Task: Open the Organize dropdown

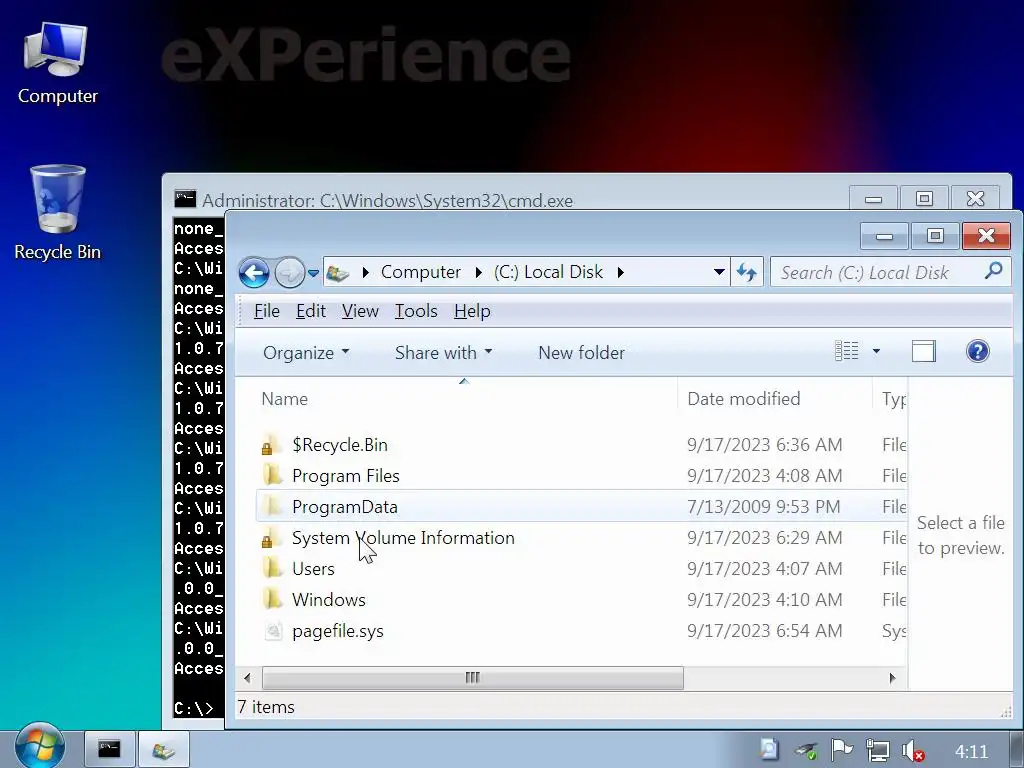Action: click(306, 353)
